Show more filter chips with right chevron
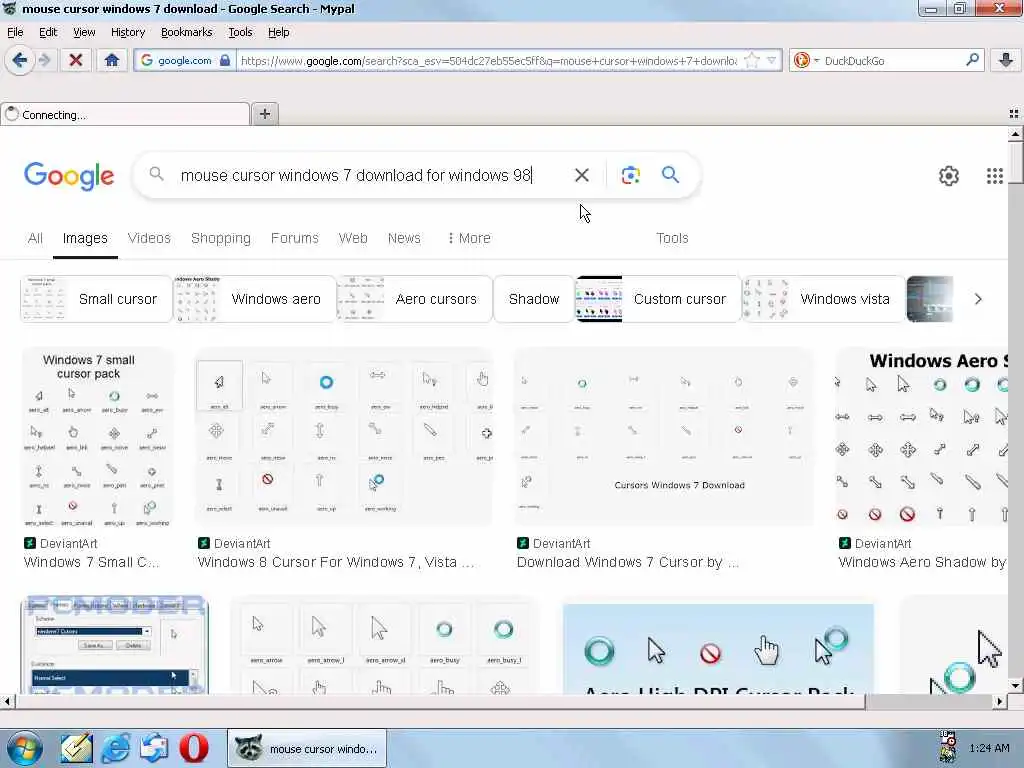The height and width of the screenshot is (768, 1024). [x=978, y=299]
